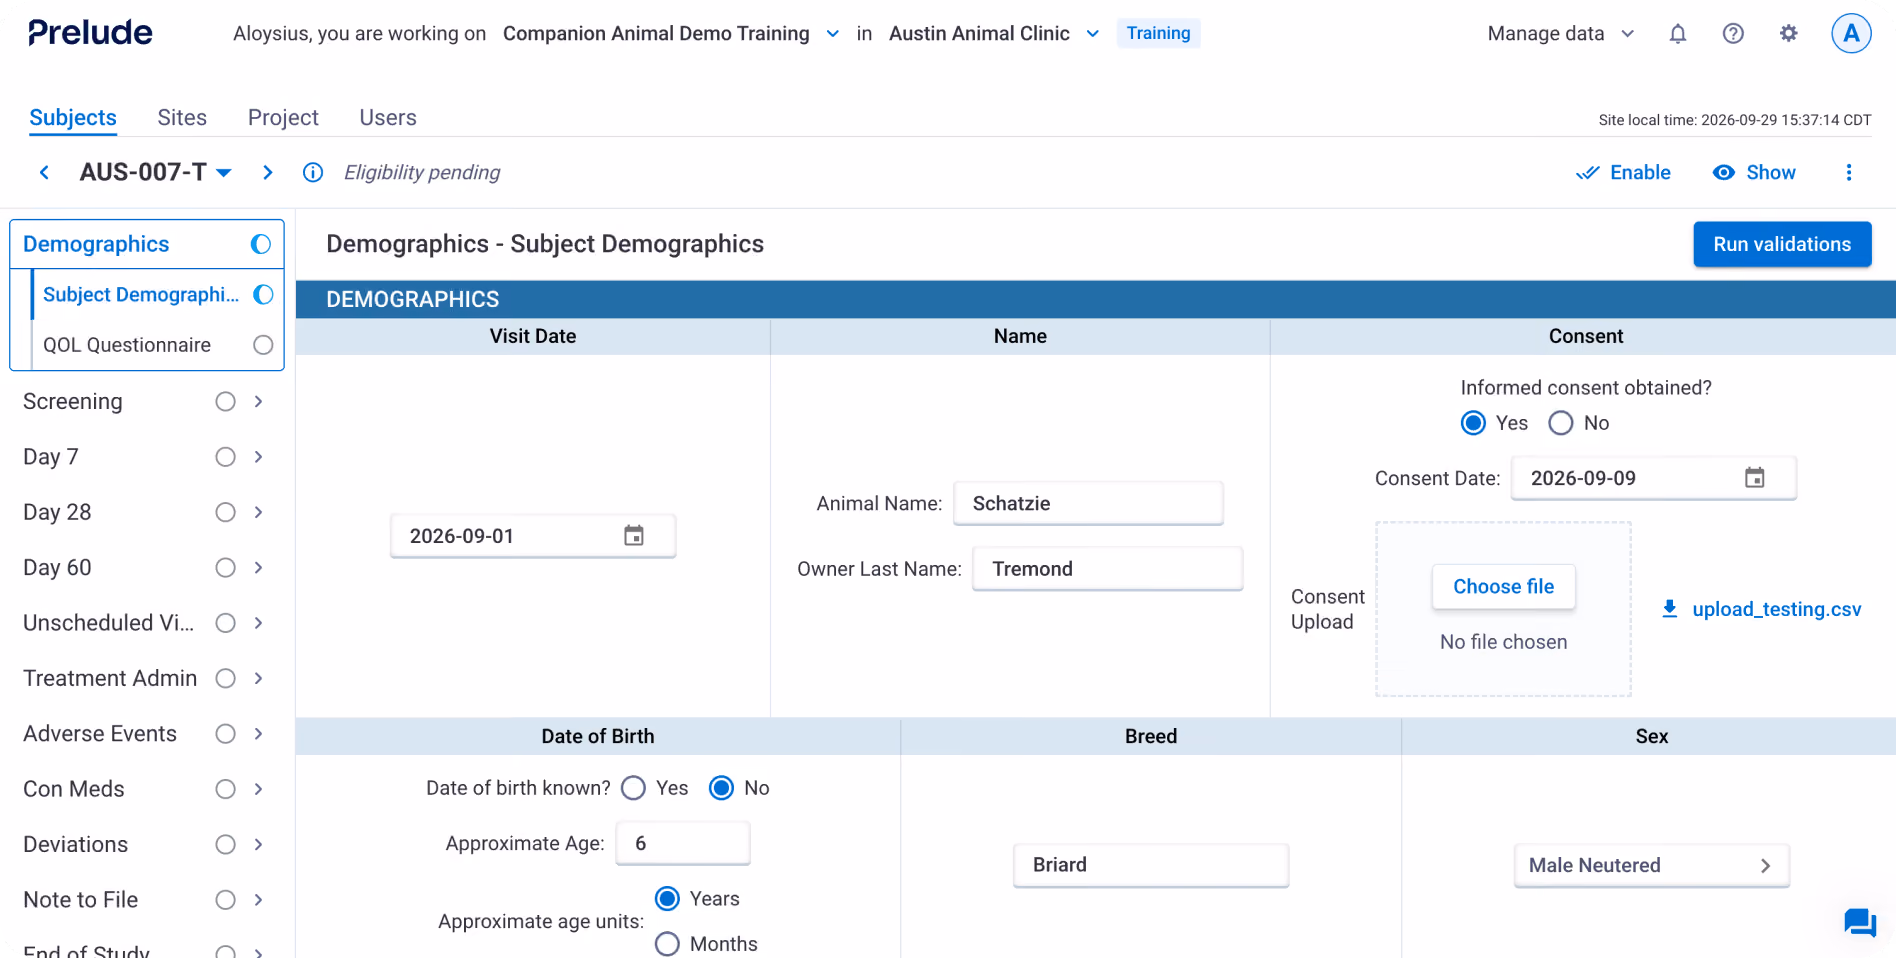Open the chat support icon
The width and height of the screenshot is (1896, 958).
[x=1859, y=922]
